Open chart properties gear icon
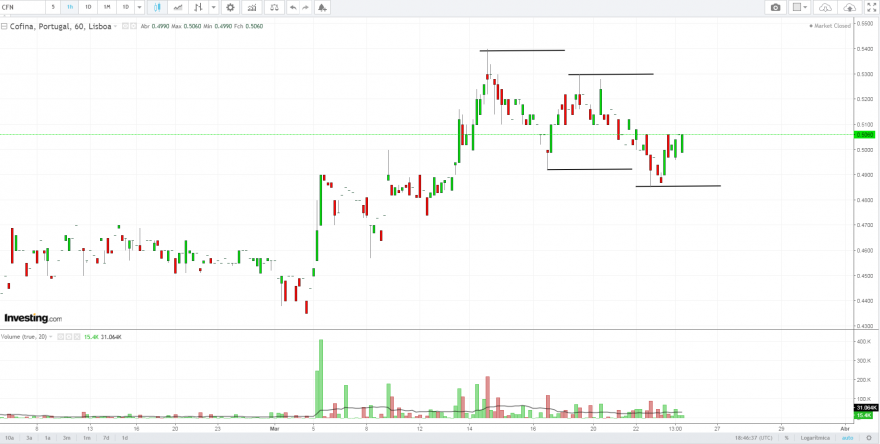Image resolution: width=880 pixels, height=444 pixels. 231,7
